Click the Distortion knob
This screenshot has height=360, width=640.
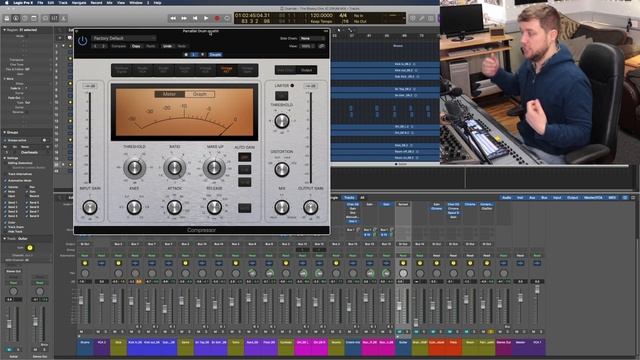(x=282, y=169)
